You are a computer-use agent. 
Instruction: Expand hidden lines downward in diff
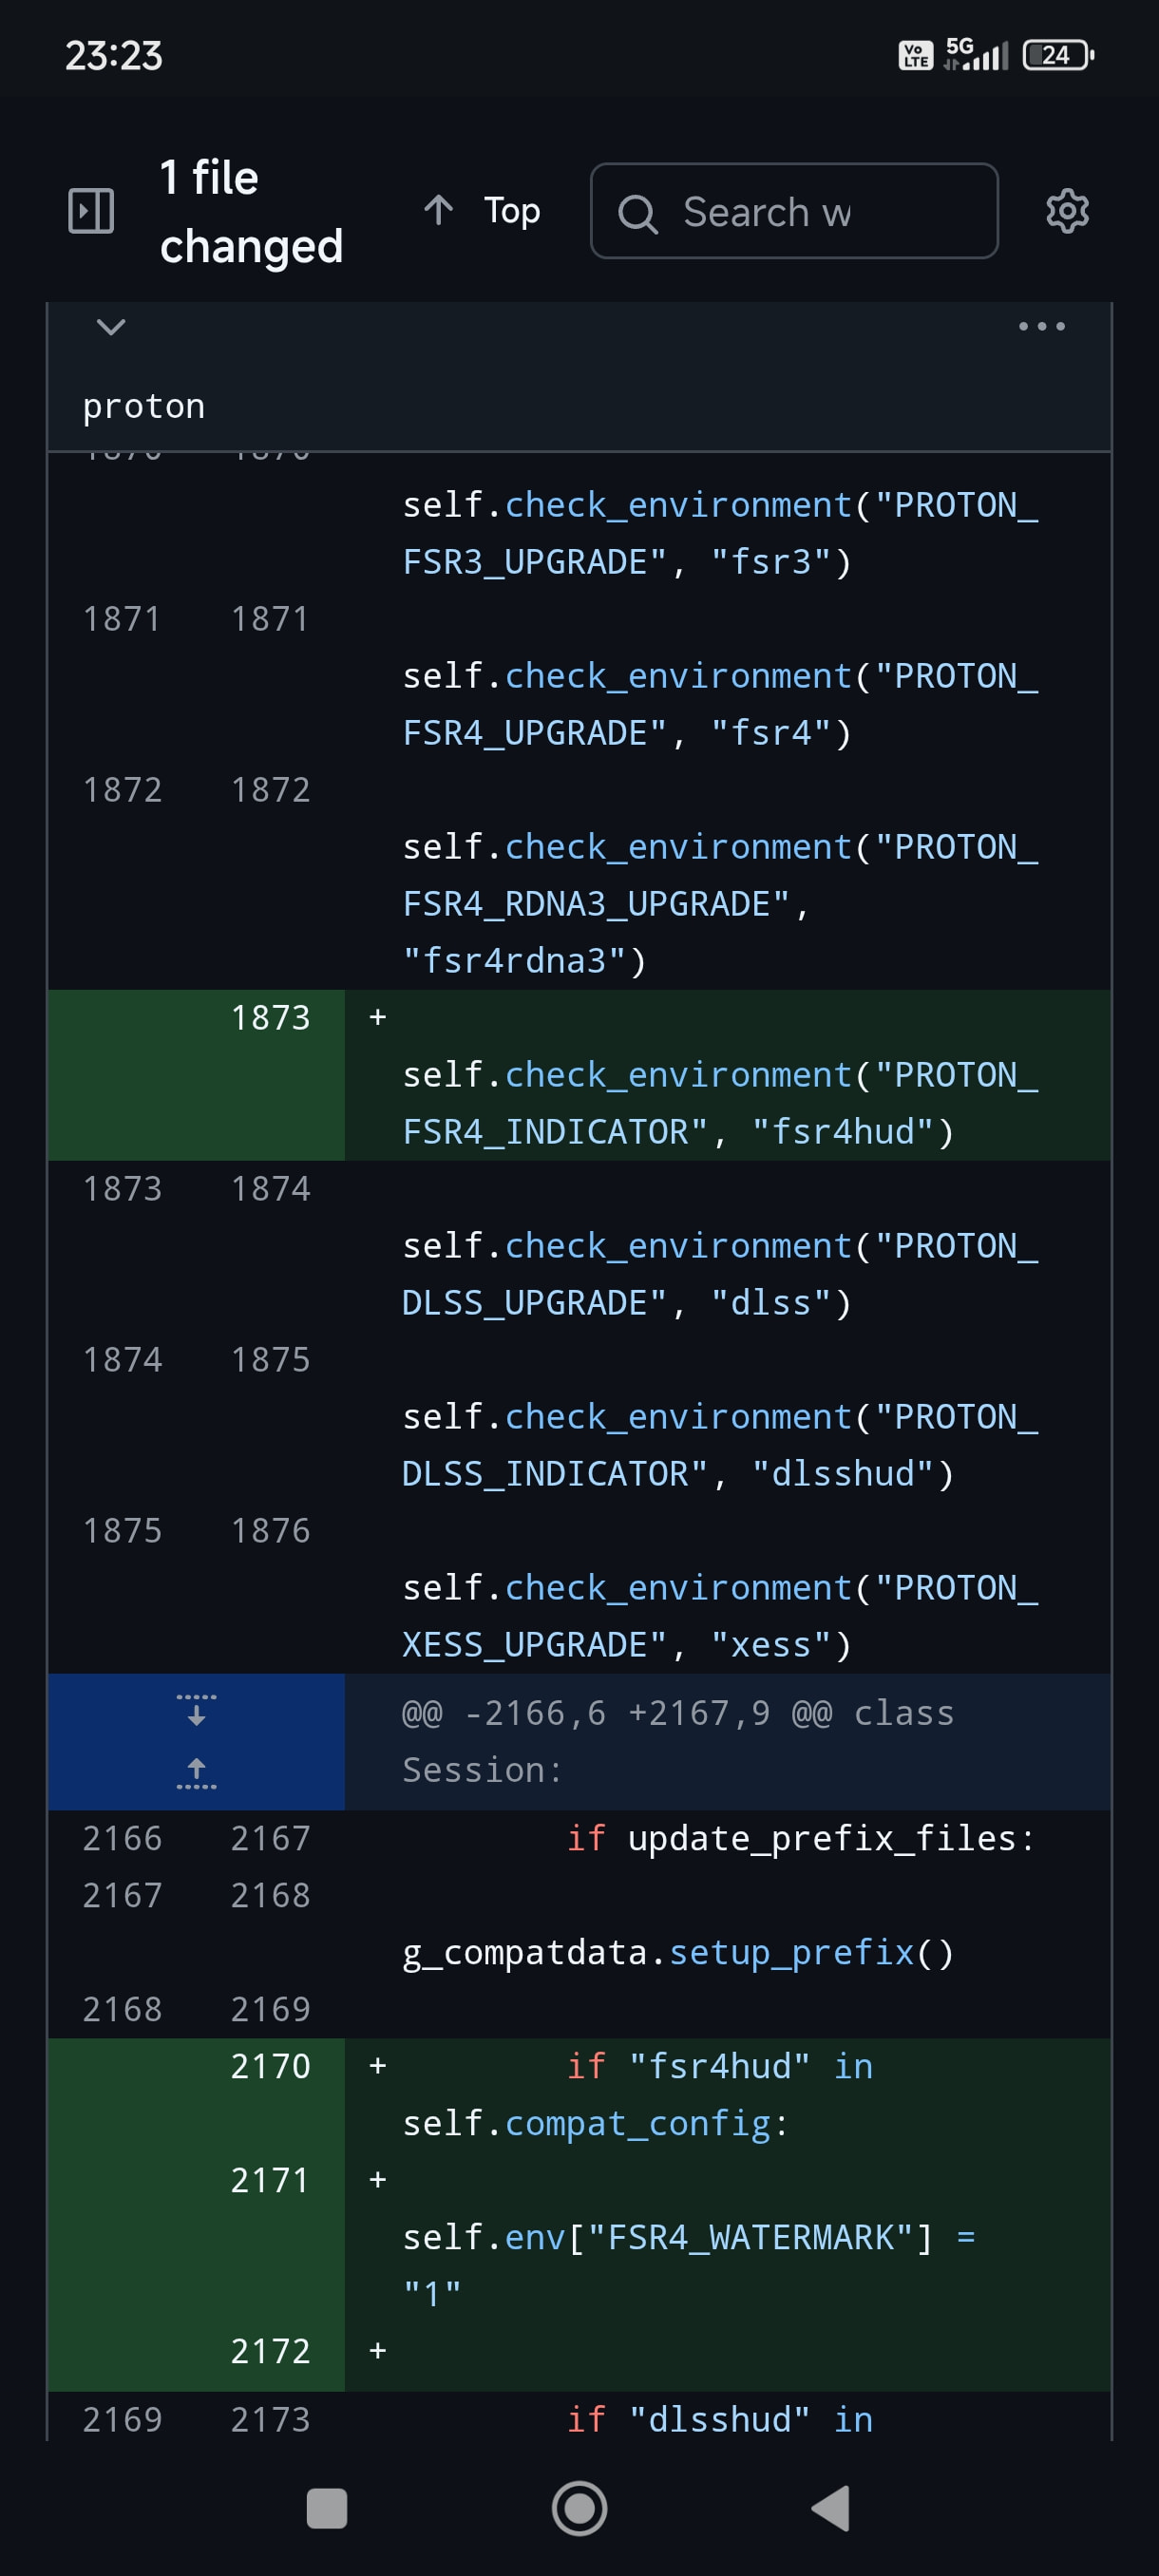197,1711
